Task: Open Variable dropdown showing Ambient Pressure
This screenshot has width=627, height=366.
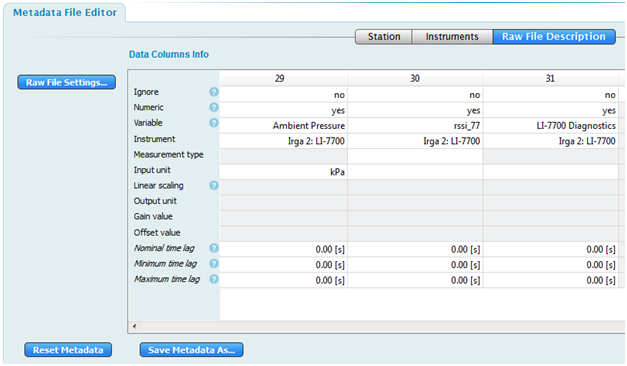Action: point(283,126)
